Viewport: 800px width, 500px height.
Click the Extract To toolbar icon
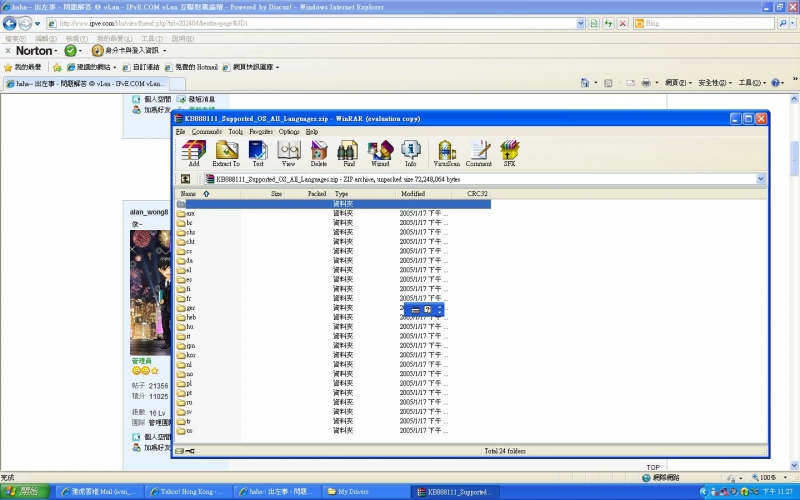pyautogui.click(x=226, y=152)
